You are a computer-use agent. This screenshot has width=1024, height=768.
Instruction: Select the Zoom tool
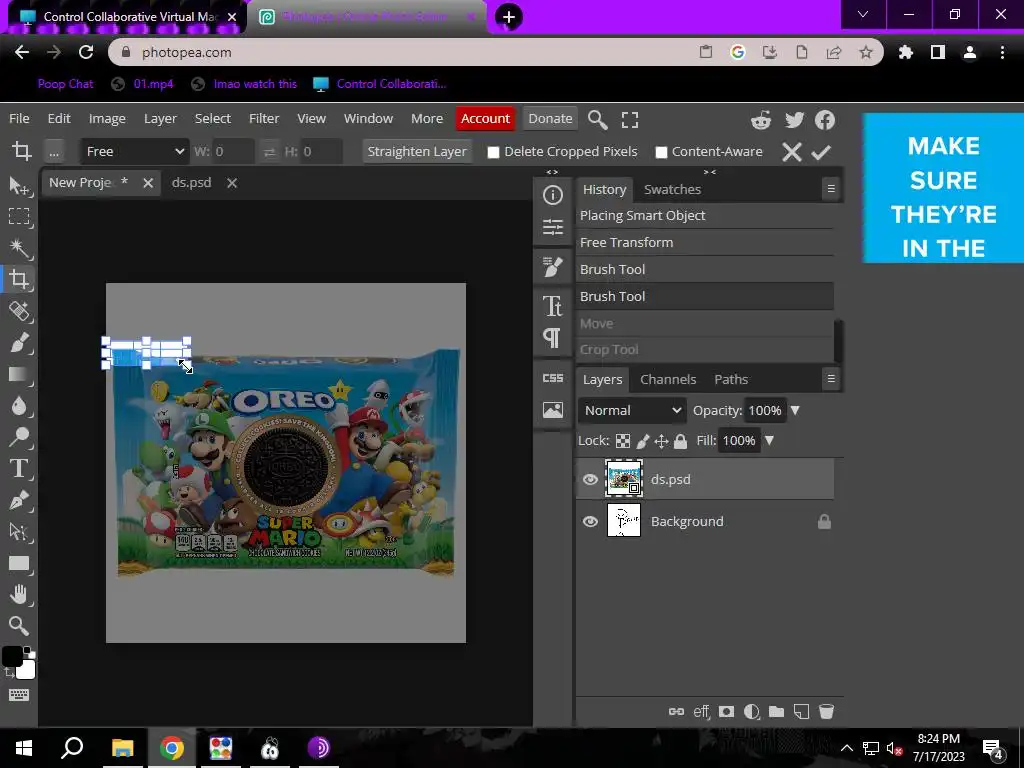[19, 626]
